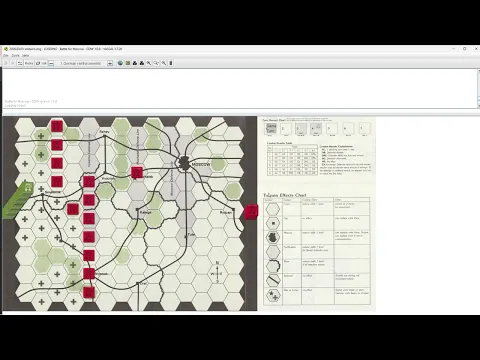
Task: Select the topmost red counter in the left column
Action: pyautogui.click(x=57, y=126)
